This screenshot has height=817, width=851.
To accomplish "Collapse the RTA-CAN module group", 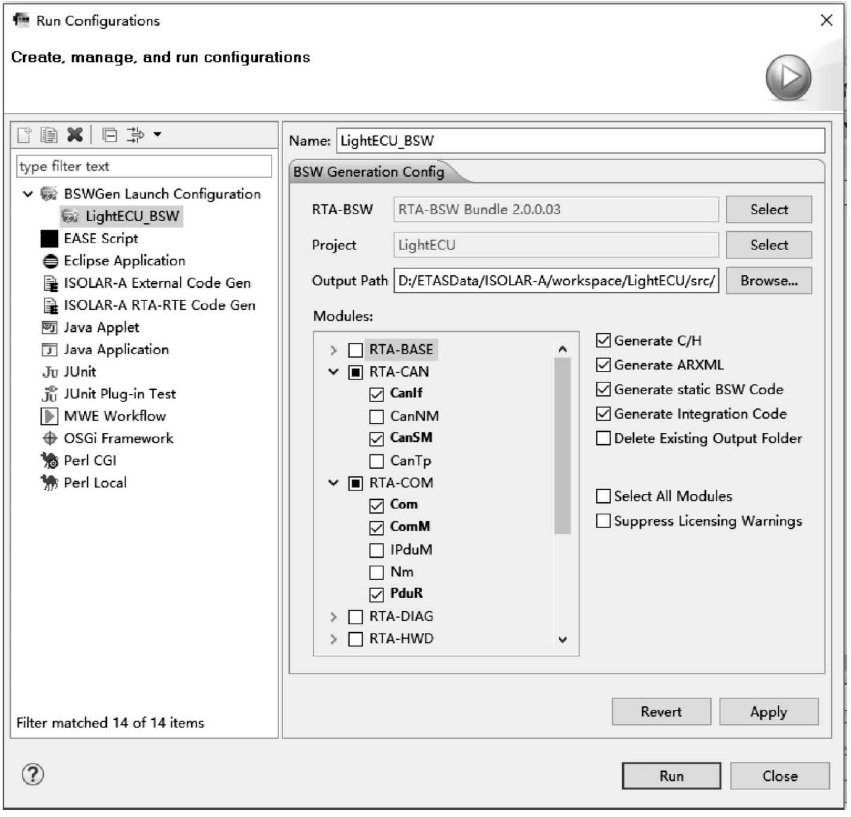I will (334, 373).
